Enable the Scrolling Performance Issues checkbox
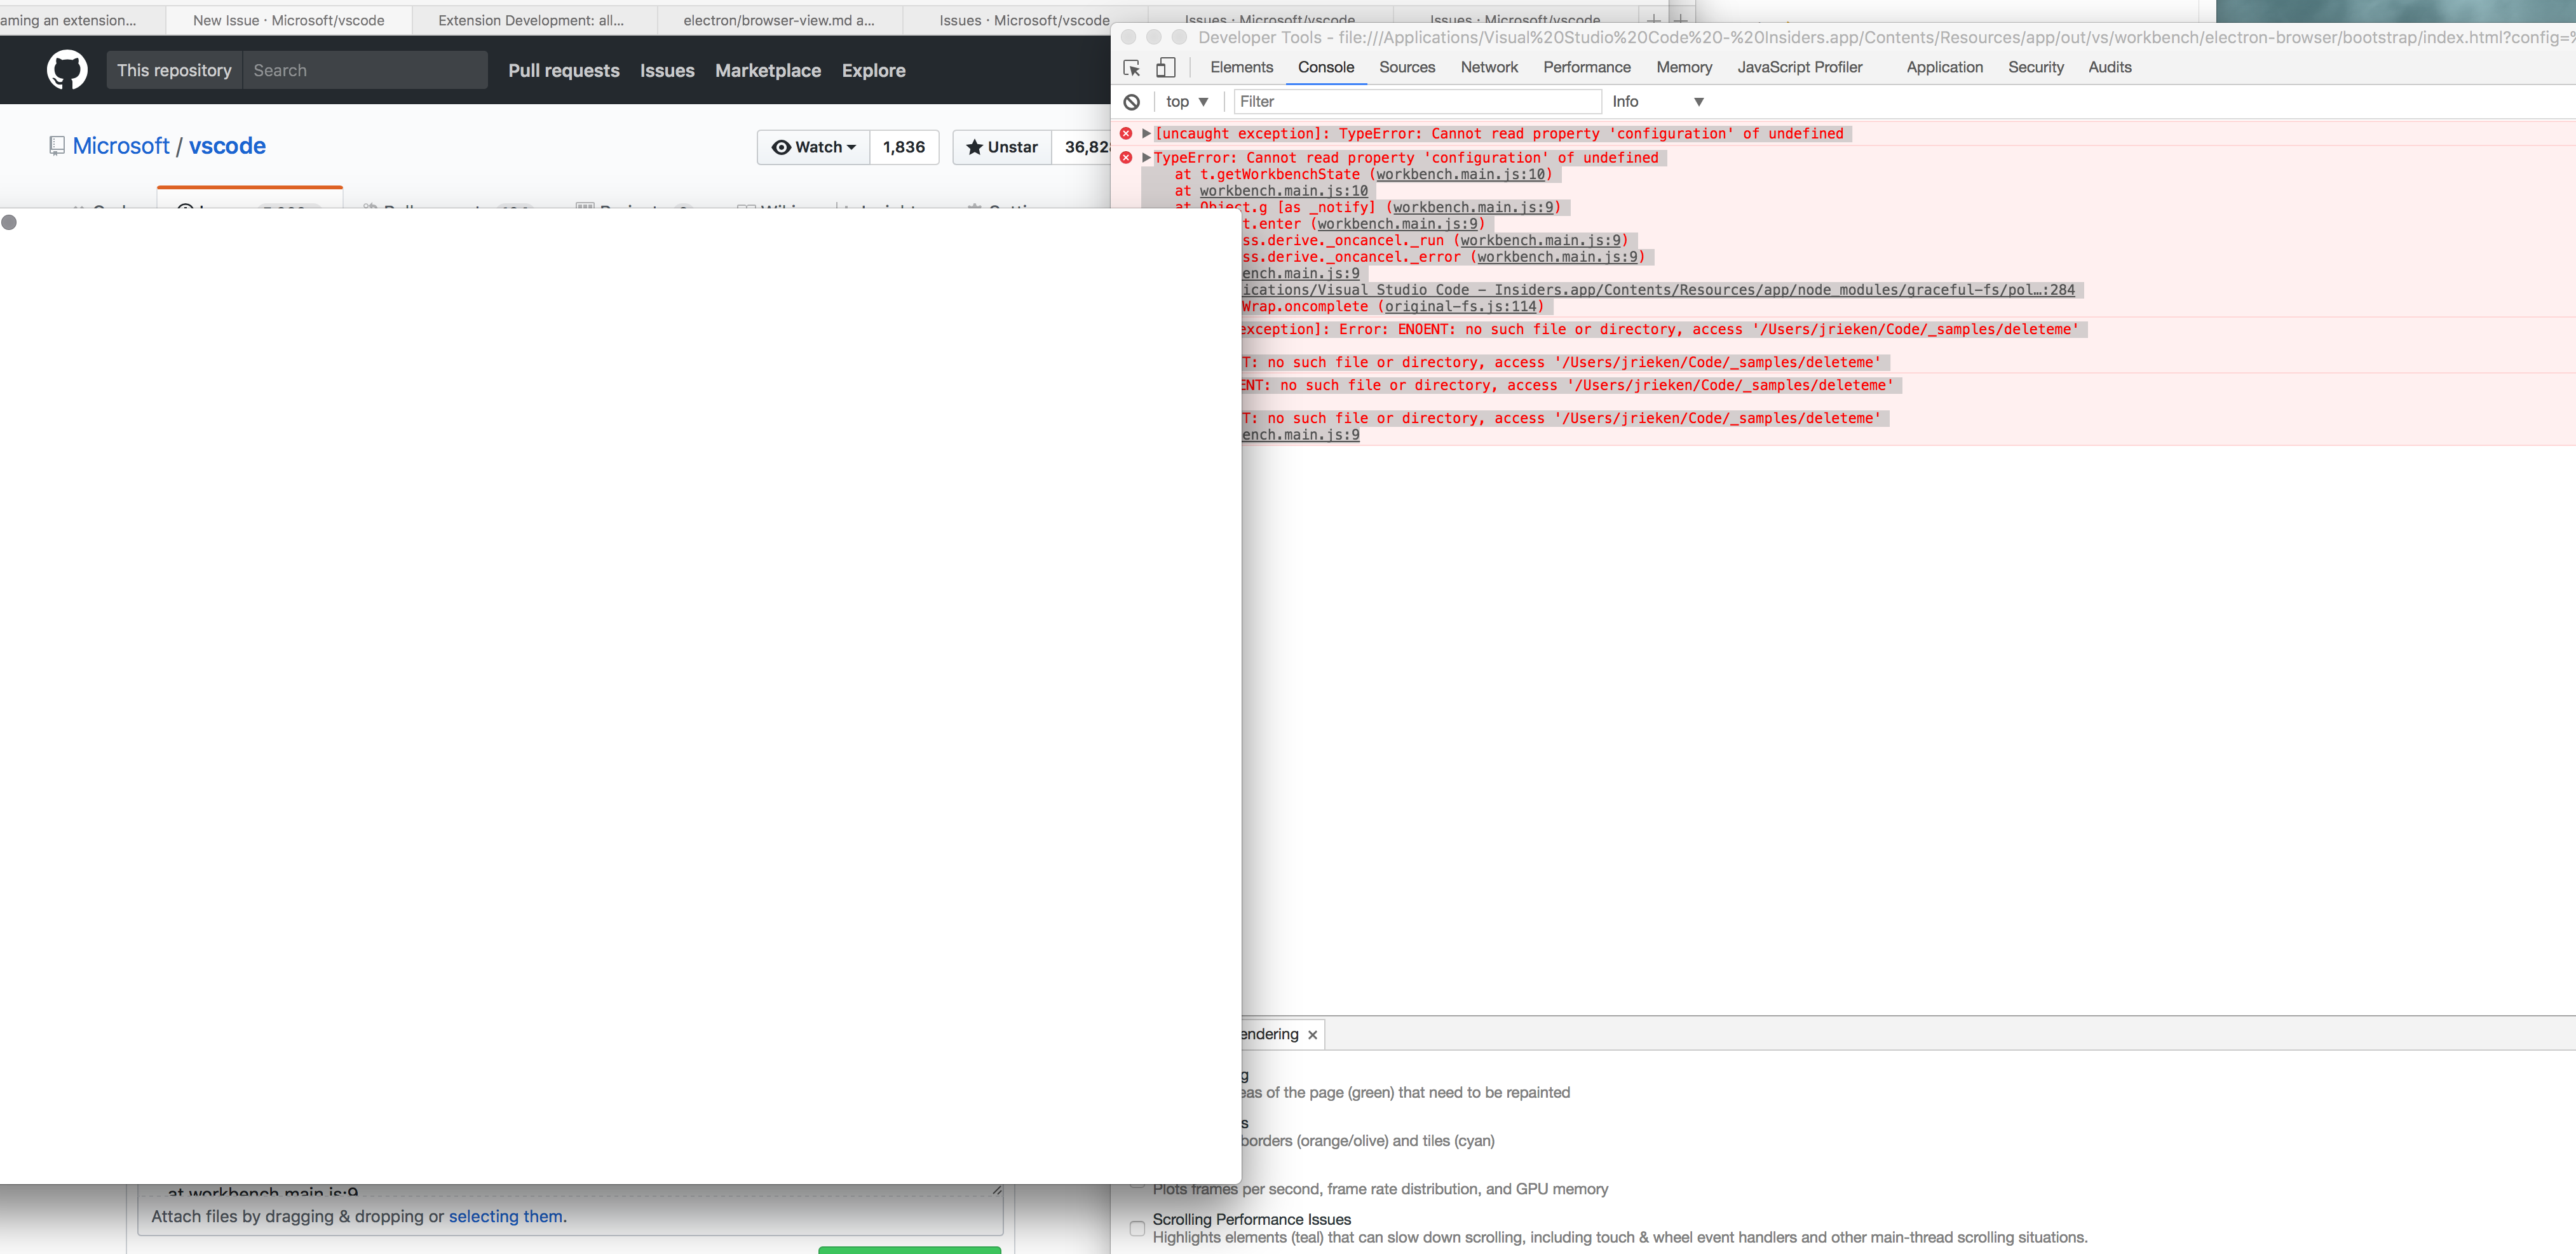2576x1254 pixels. (x=1137, y=1228)
